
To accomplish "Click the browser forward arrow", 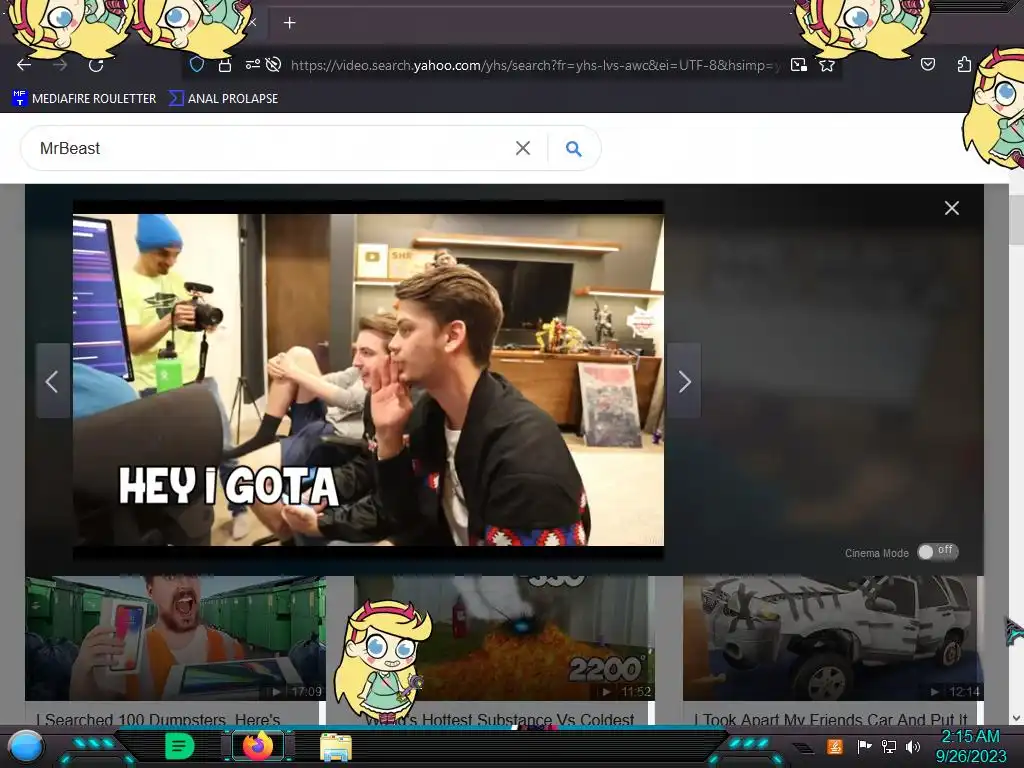I will [60, 65].
